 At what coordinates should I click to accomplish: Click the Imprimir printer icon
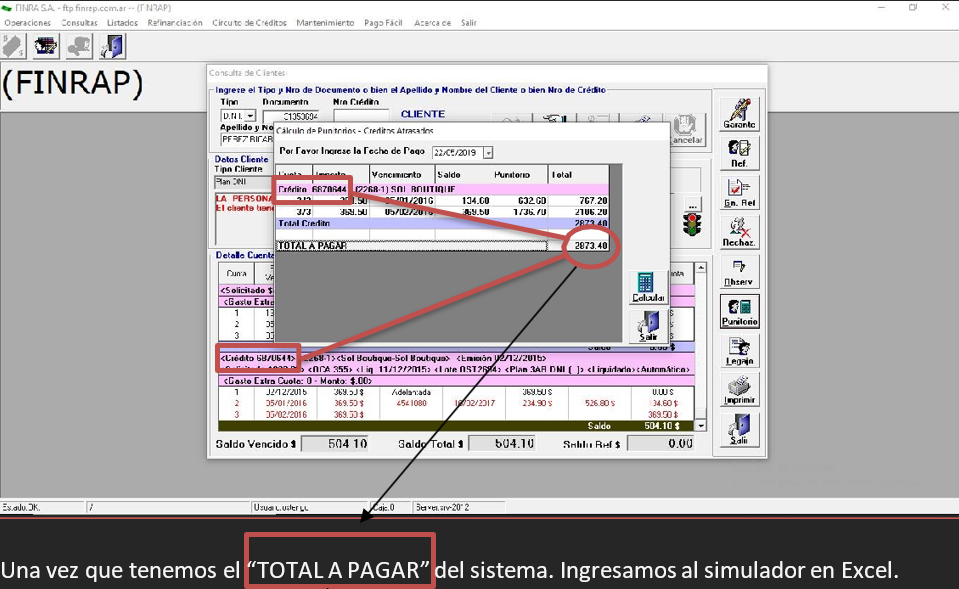[739, 390]
